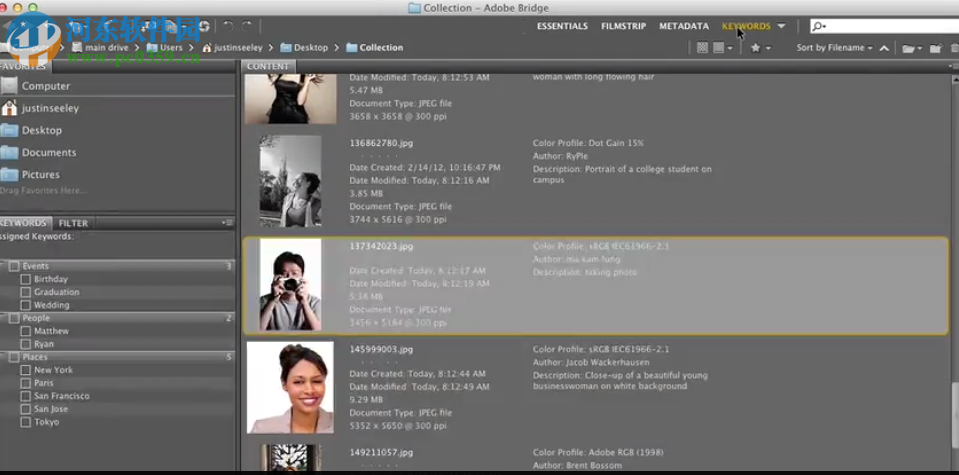The width and height of the screenshot is (959, 475).
Task: Select thumbnail of woman in black dress
Action: (291, 98)
